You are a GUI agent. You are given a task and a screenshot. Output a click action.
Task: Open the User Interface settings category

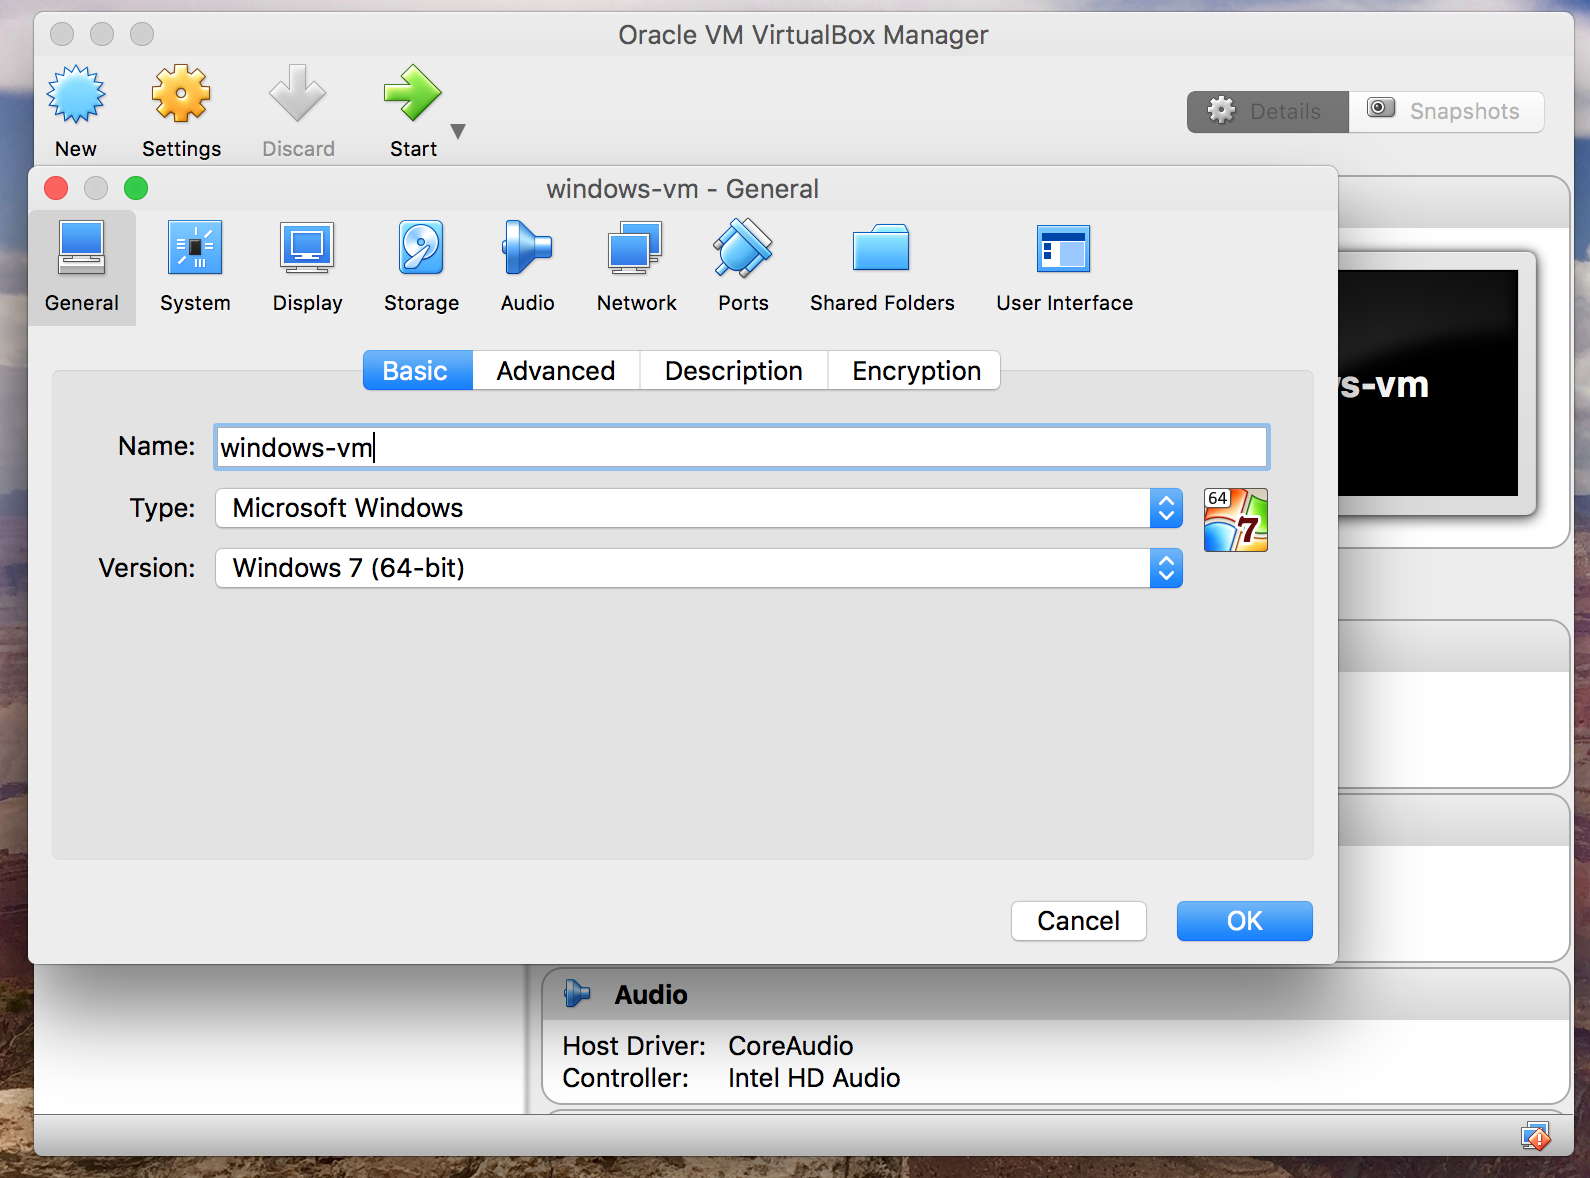pyautogui.click(x=1064, y=267)
